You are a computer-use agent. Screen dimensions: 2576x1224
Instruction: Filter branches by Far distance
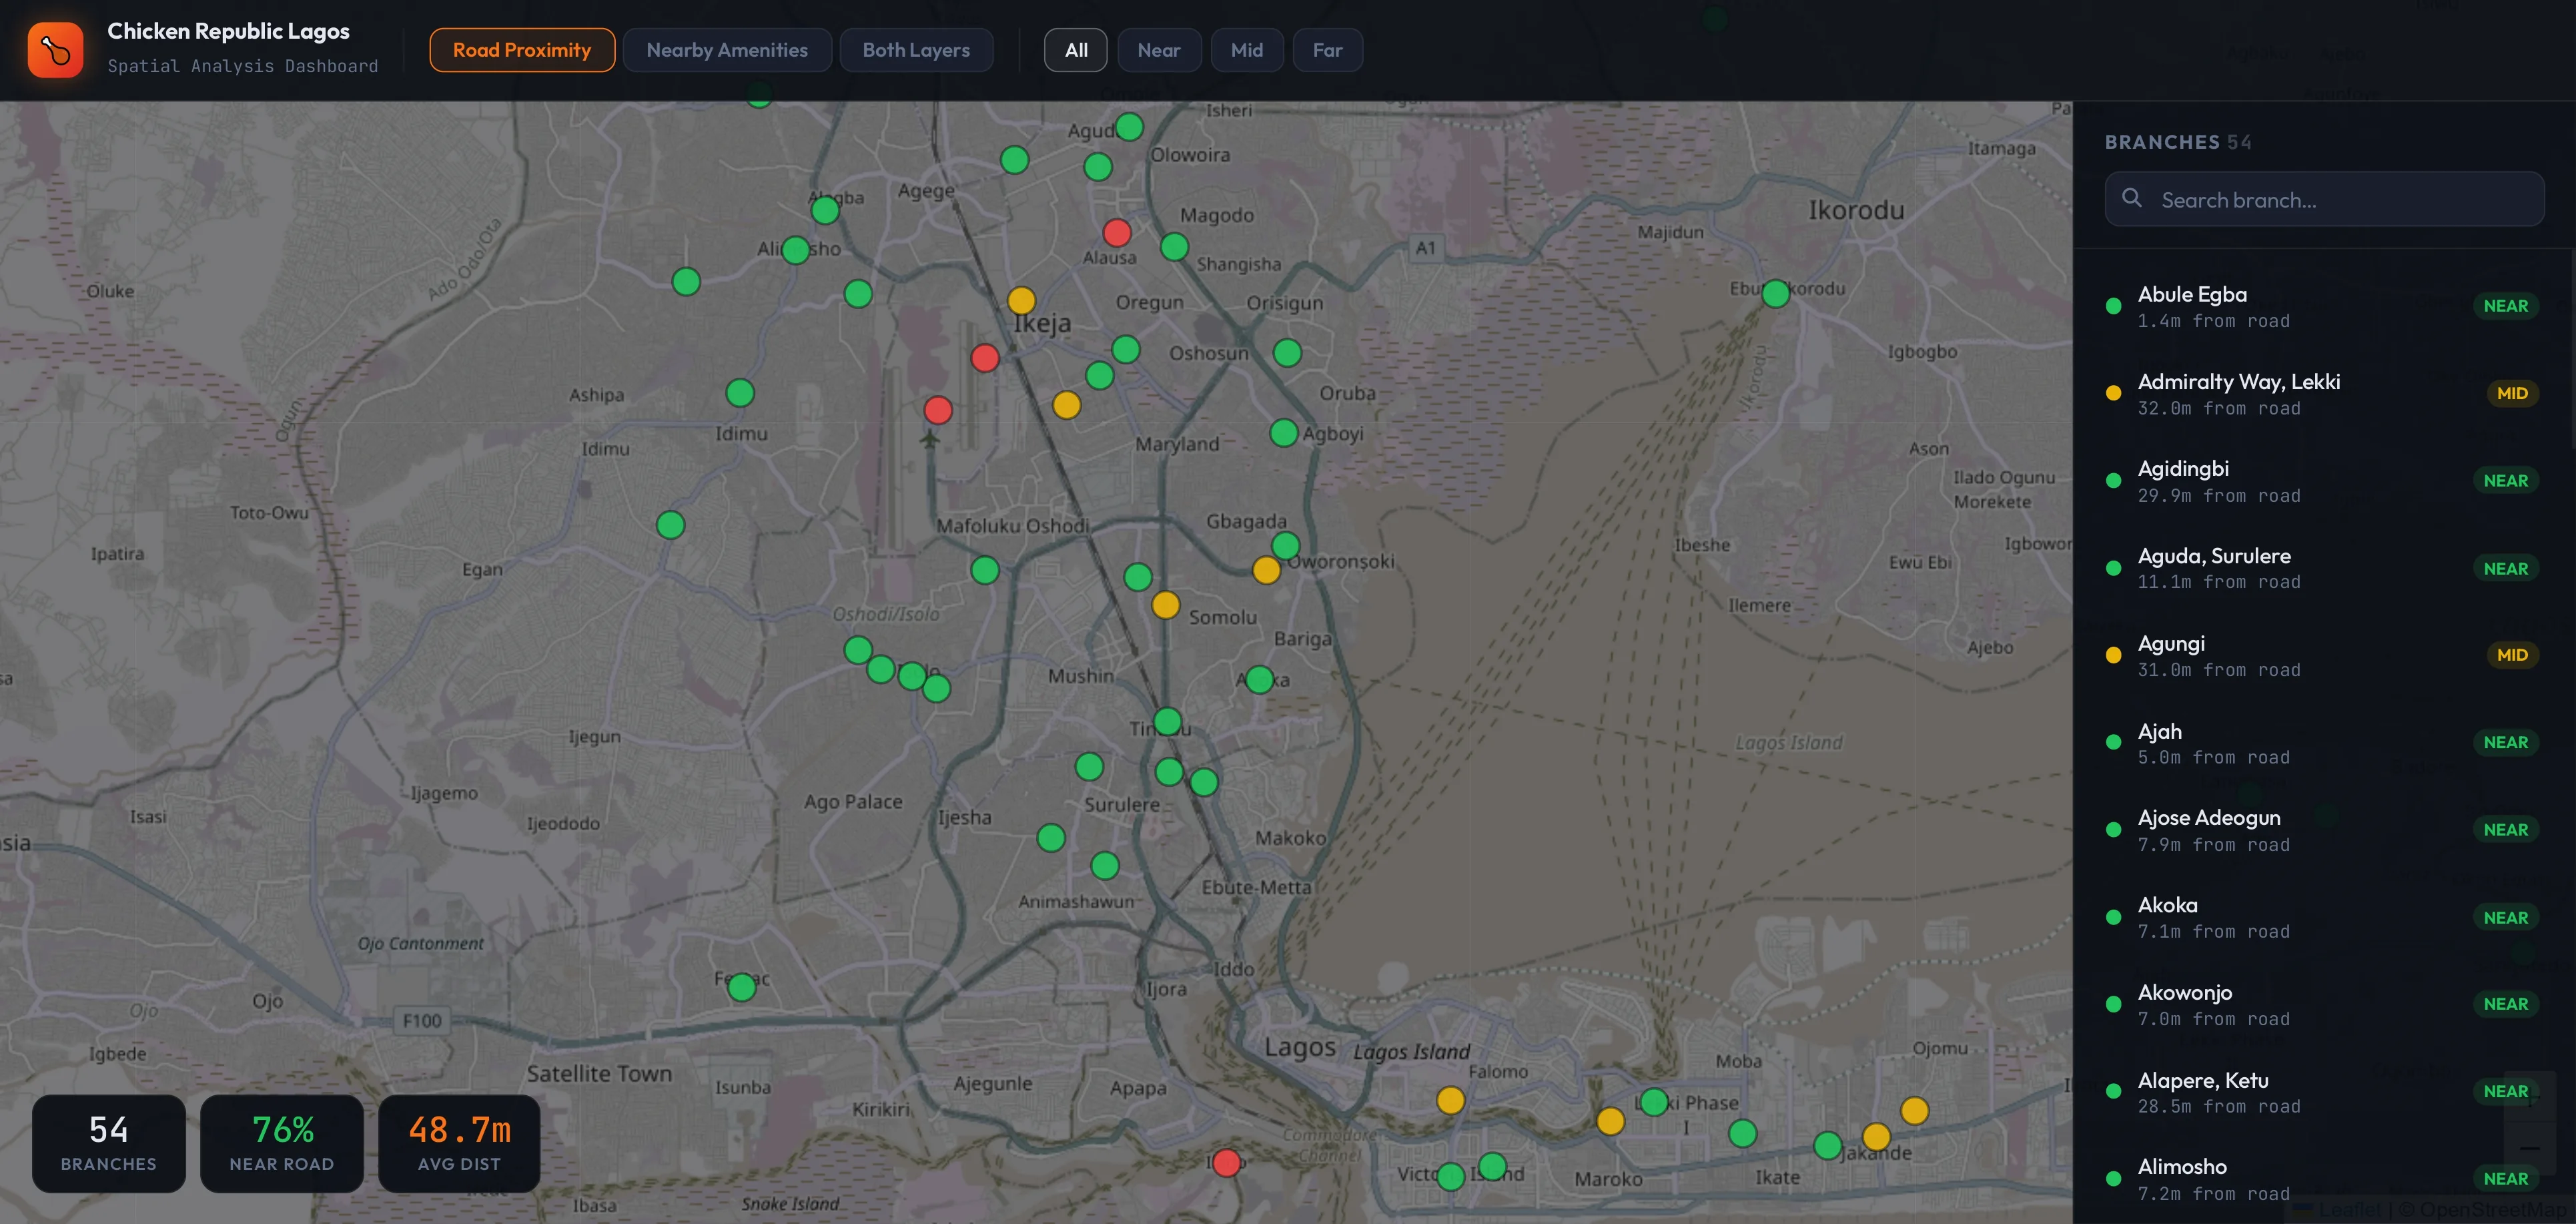[x=1328, y=50]
